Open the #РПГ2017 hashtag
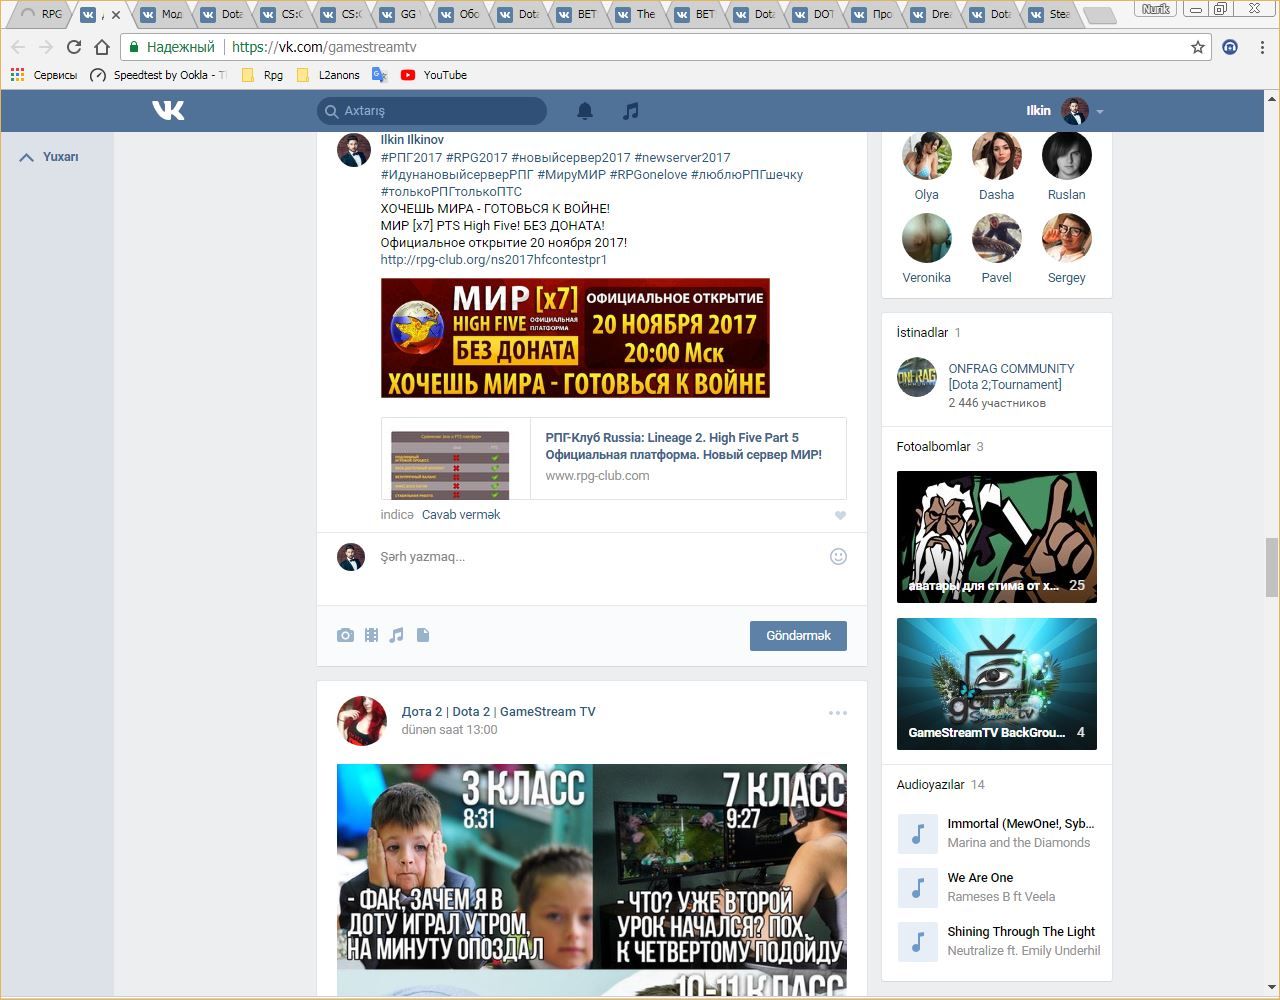 point(411,158)
